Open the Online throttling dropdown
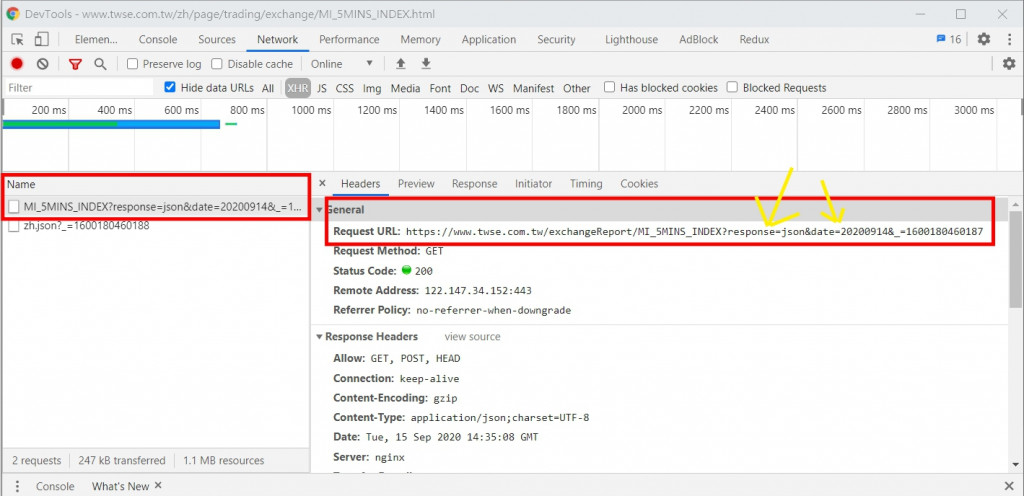The width and height of the screenshot is (1024, 496). pos(342,64)
